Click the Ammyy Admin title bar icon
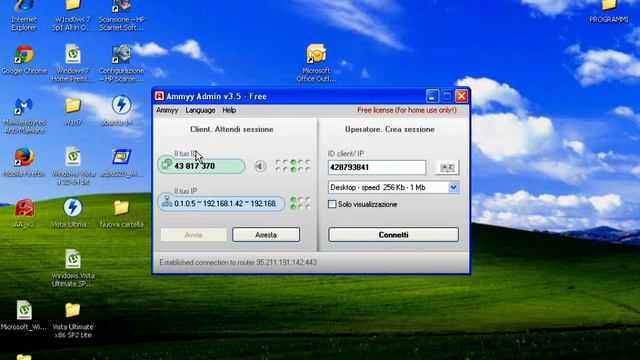 click(160, 96)
